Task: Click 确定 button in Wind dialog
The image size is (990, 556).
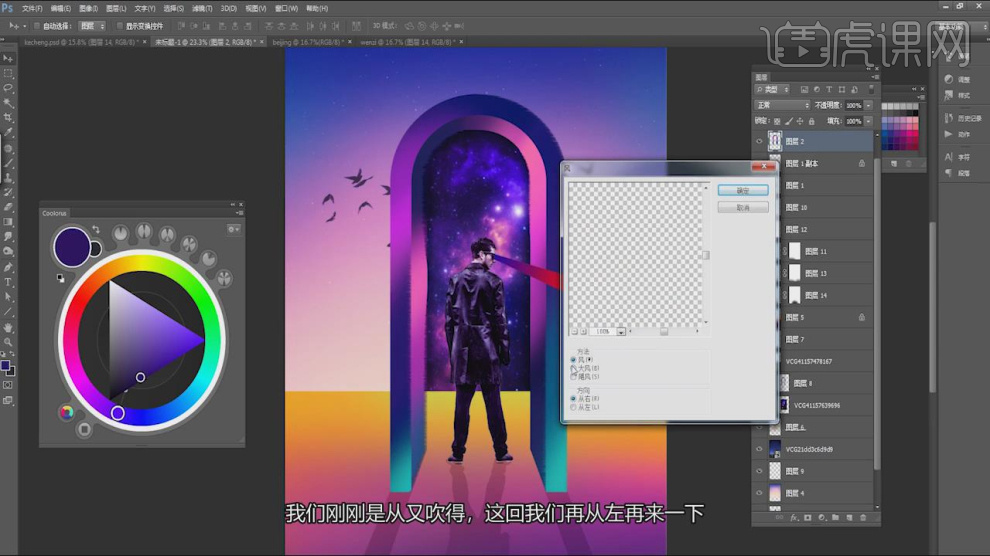Action: coord(743,191)
